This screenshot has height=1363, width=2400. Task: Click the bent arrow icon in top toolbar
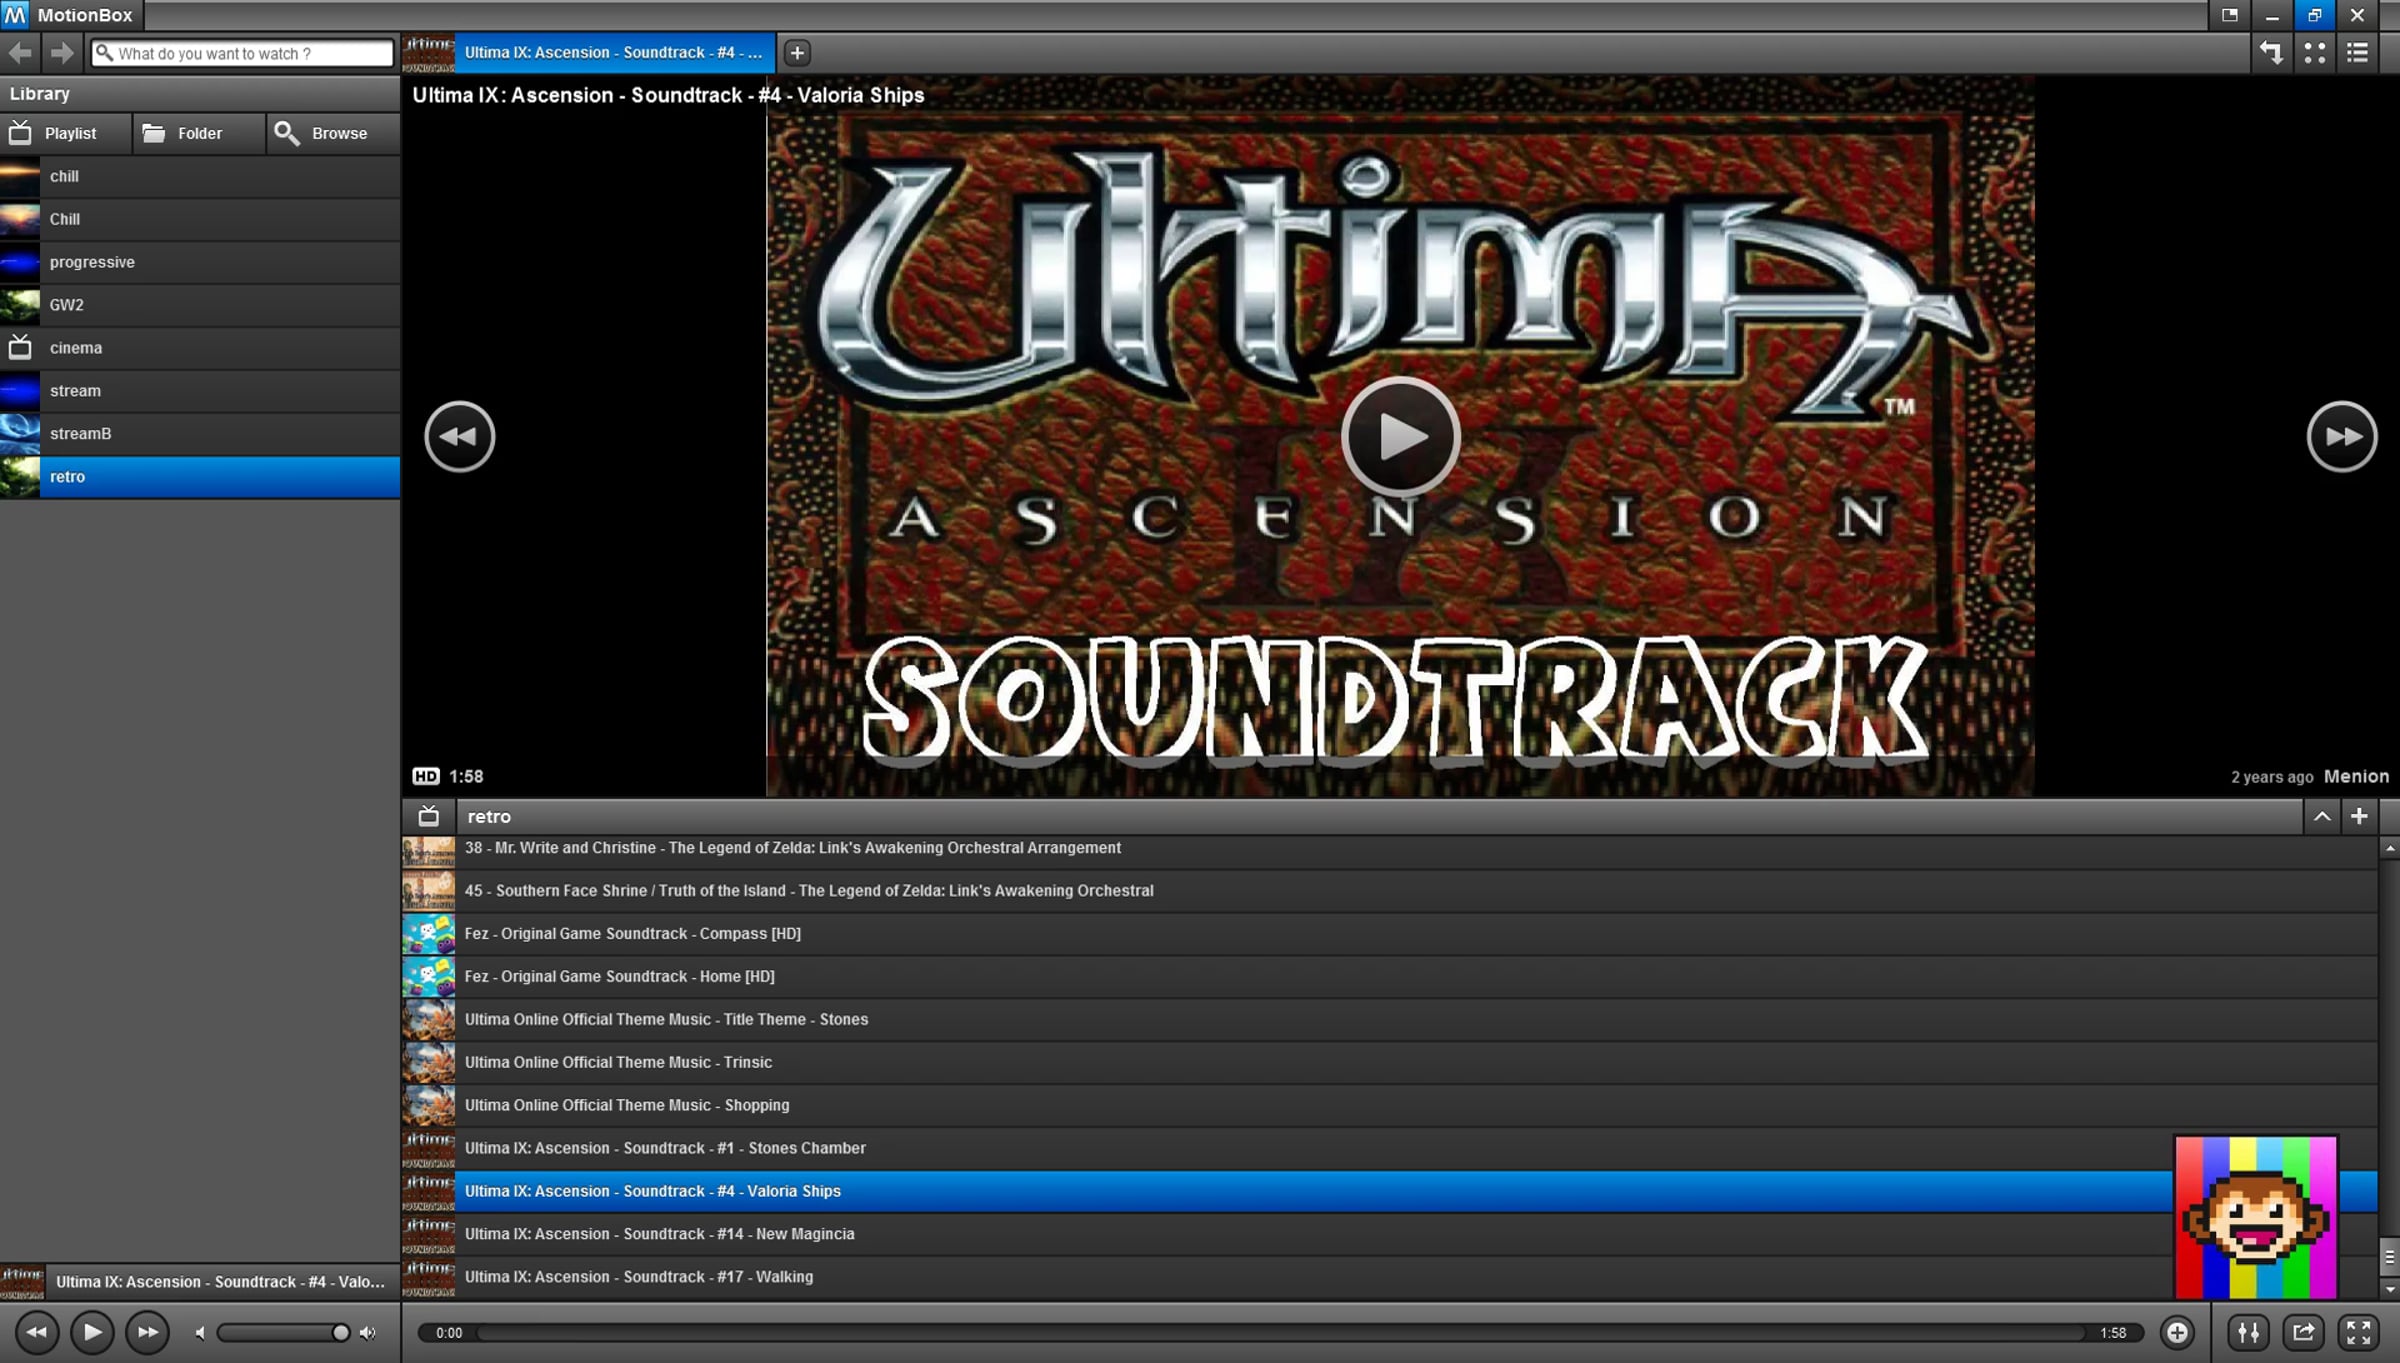click(2271, 53)
